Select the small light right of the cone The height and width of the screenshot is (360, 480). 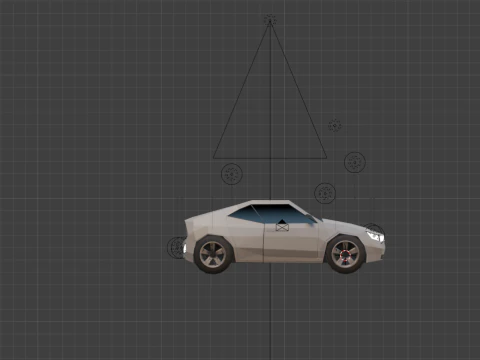pyautogui.click(x=334, y=126)
